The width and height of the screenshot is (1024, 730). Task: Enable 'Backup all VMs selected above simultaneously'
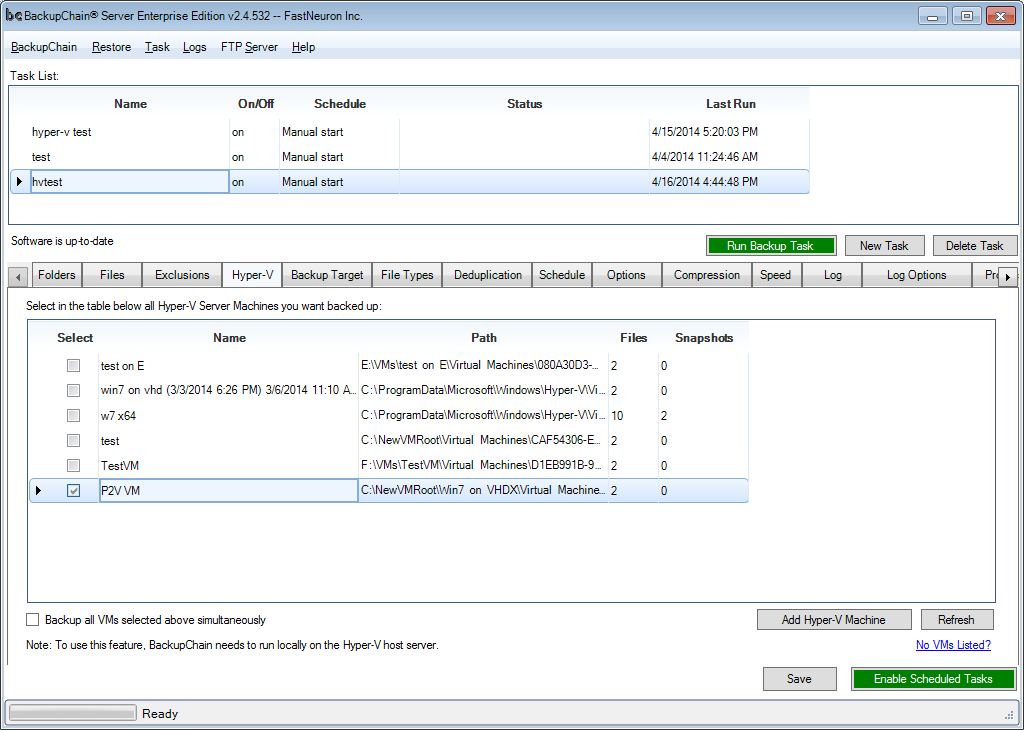coord(33,620)
